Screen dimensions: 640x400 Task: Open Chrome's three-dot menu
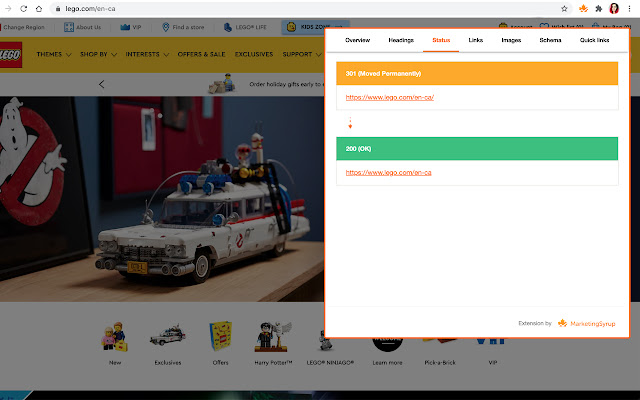629,9
